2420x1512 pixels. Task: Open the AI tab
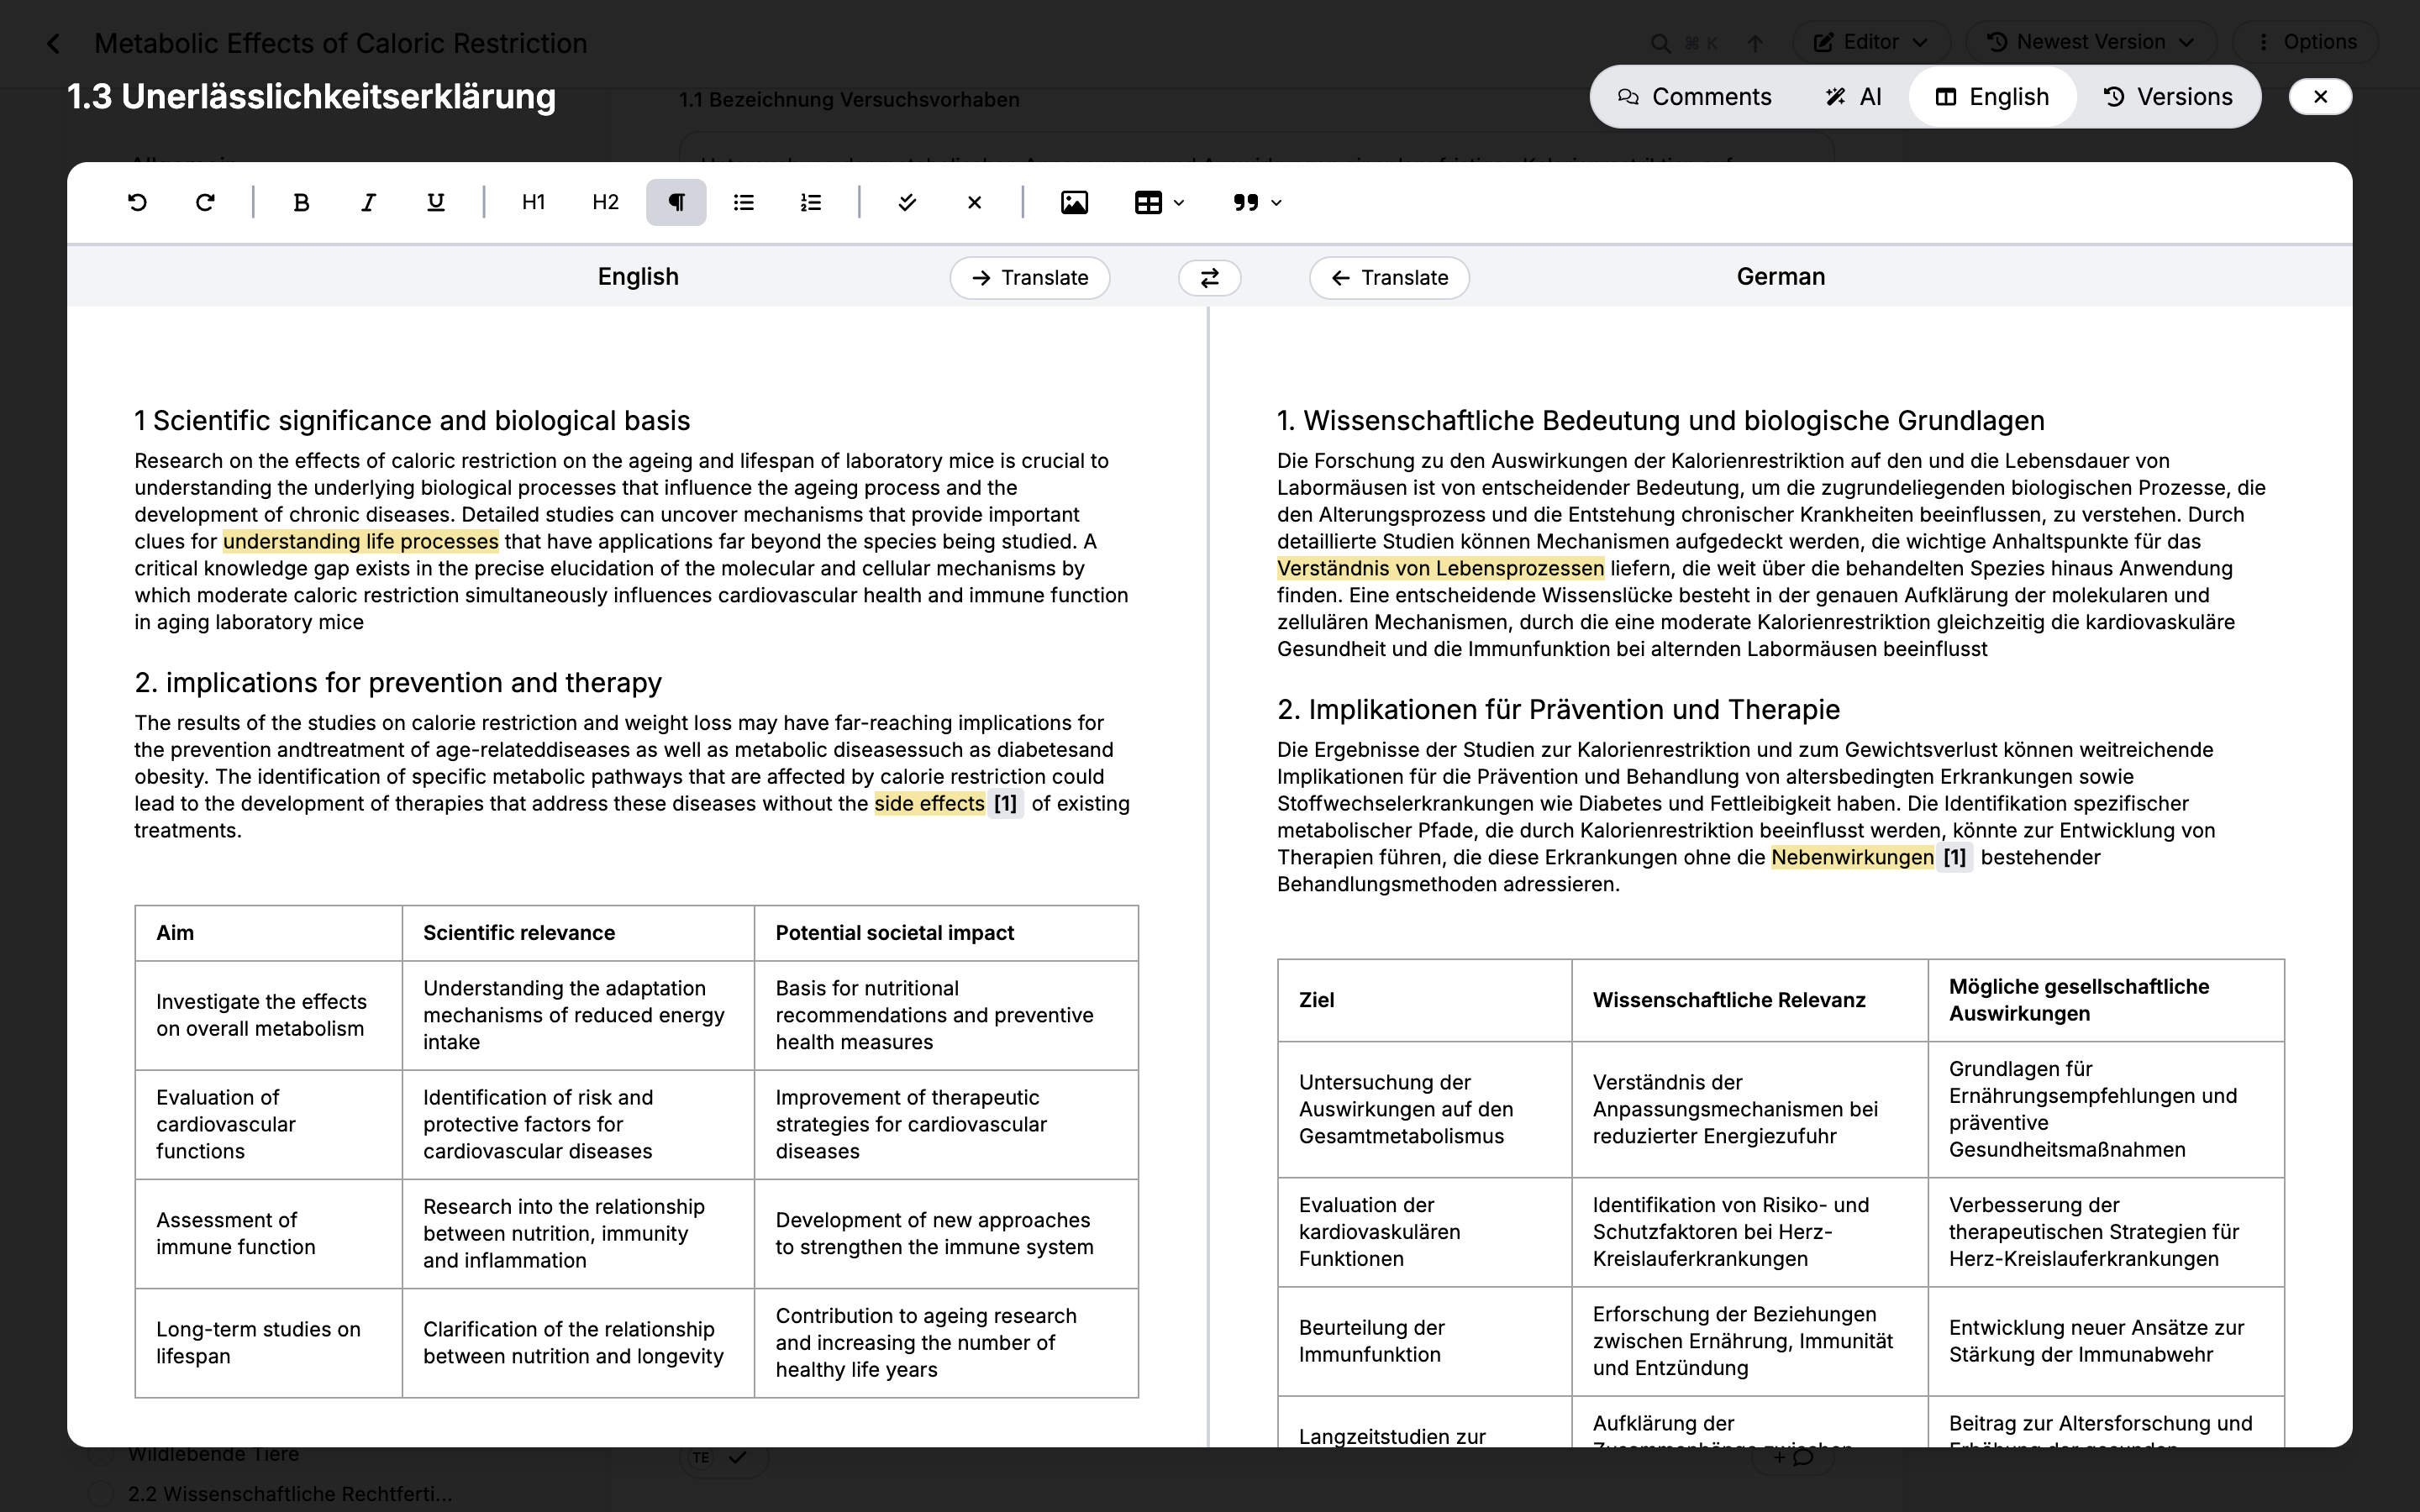click(1853, 97)
